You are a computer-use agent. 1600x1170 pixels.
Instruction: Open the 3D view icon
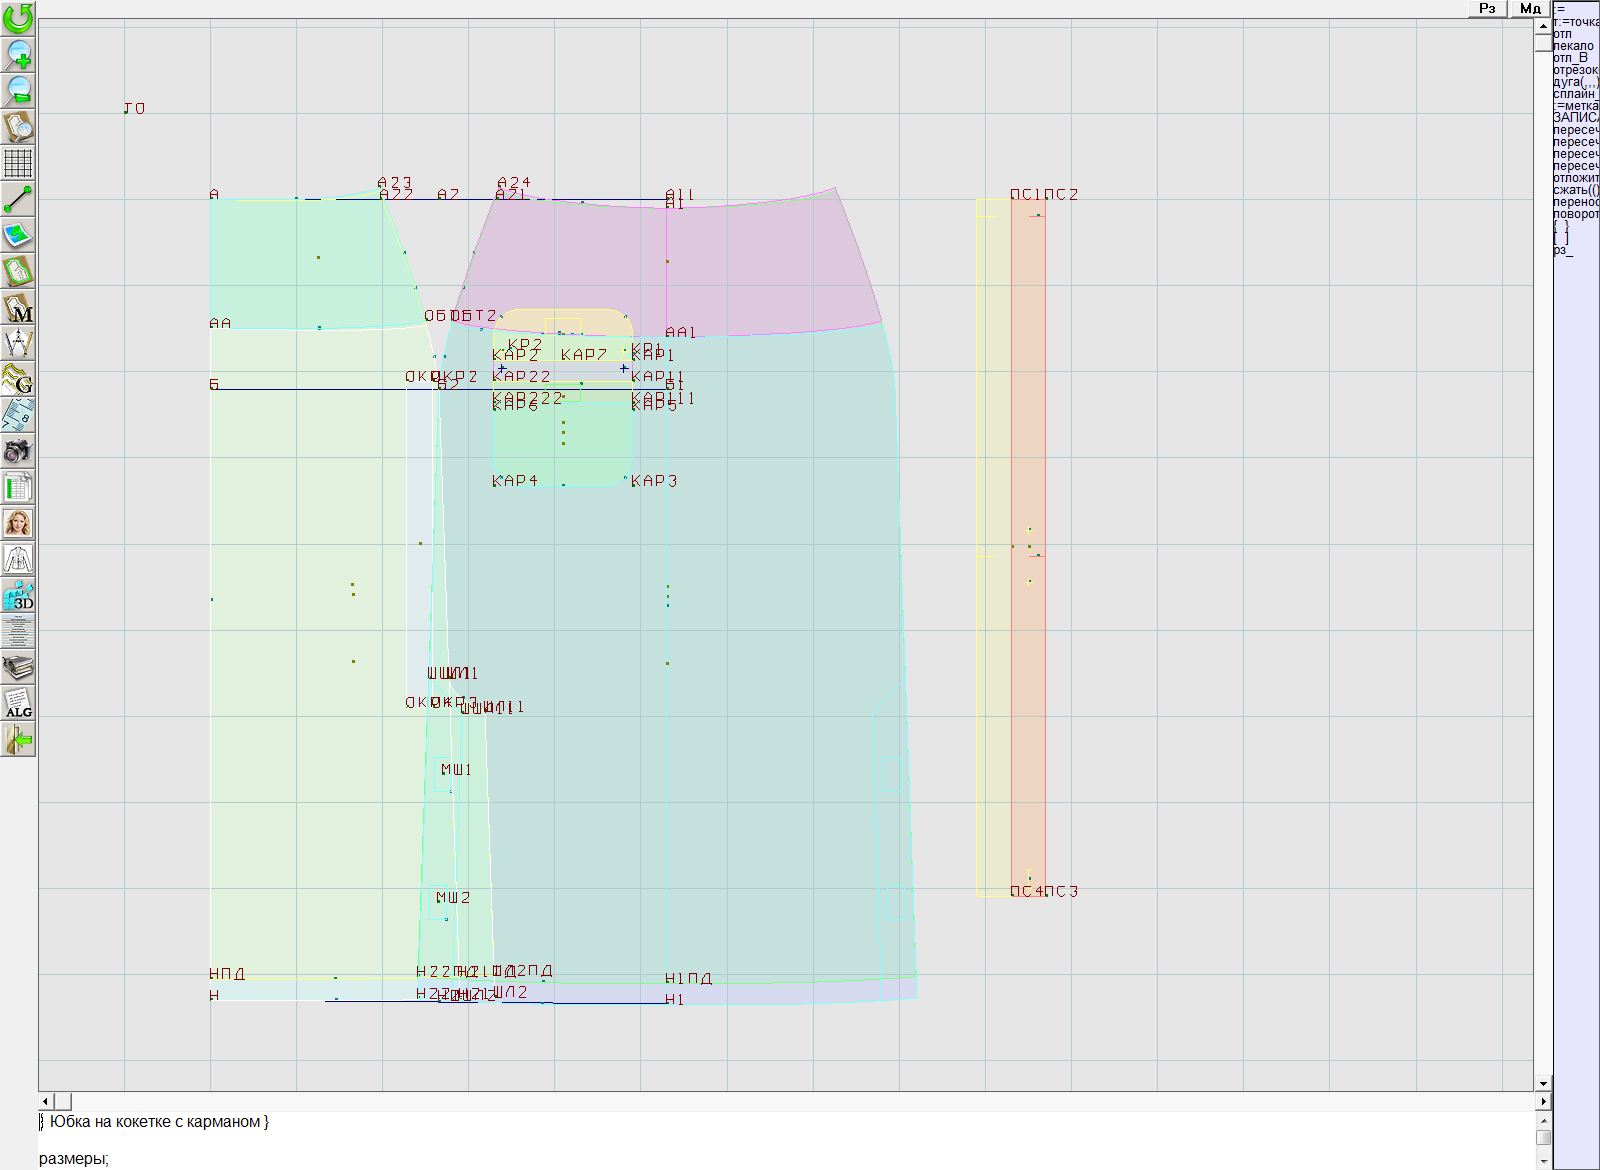click(18, 596)
